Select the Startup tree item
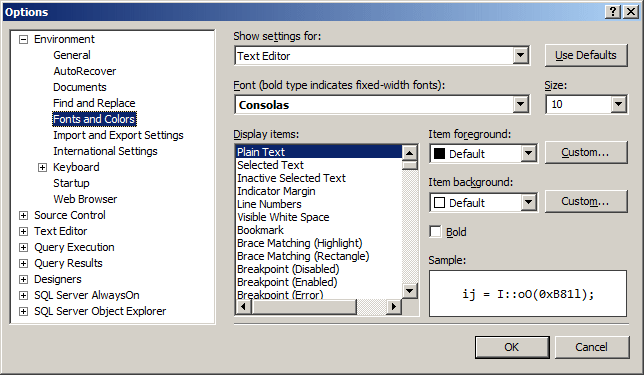 (x=71, y=183)
